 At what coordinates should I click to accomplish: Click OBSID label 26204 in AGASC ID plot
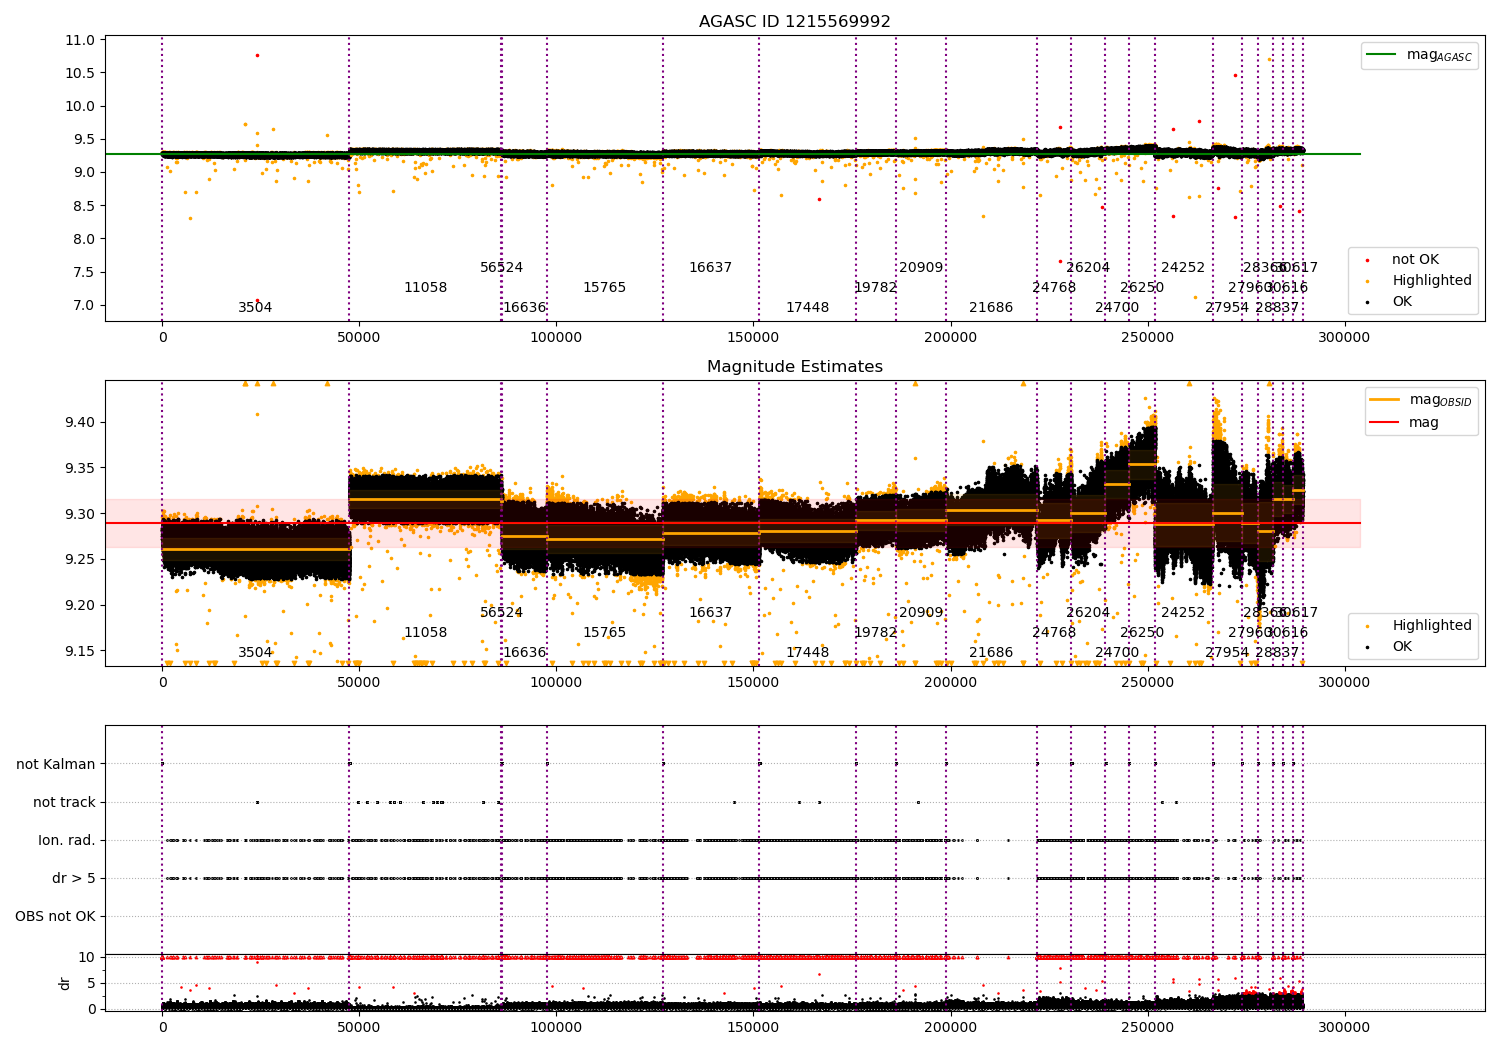pos(1088,268)
